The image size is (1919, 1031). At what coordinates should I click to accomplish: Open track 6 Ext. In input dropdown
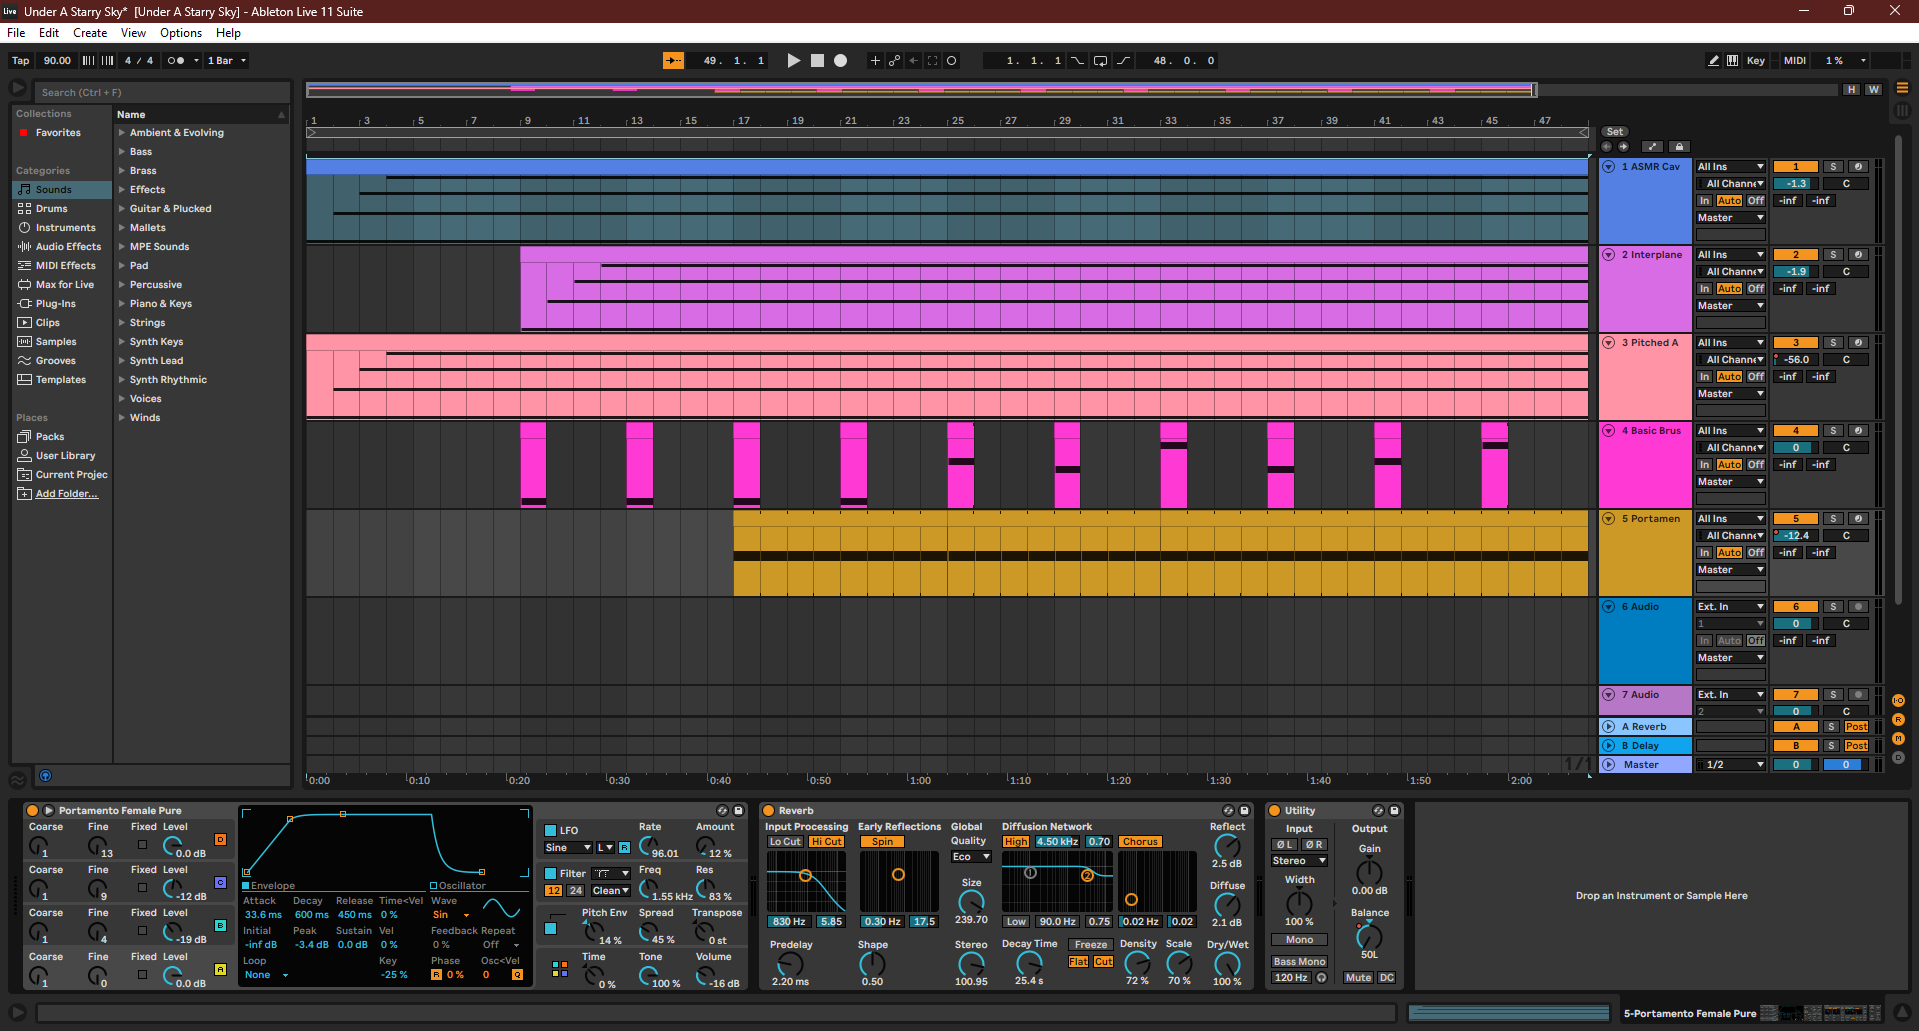[x=1731, y=607]
